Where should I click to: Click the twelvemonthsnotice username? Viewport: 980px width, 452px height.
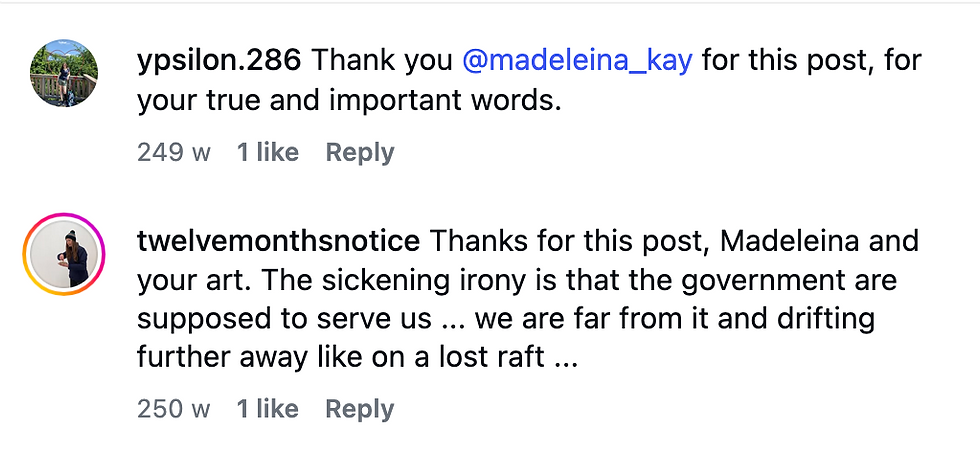tap(278, 241)
